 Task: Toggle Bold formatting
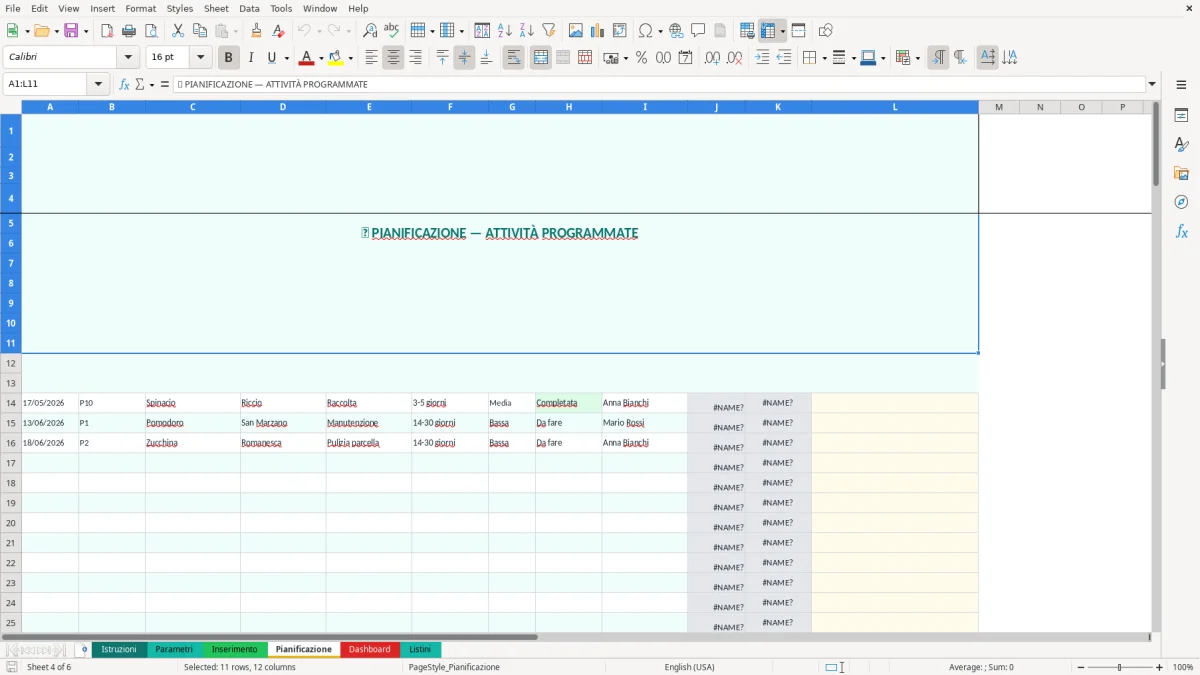(x=229, y=58)
